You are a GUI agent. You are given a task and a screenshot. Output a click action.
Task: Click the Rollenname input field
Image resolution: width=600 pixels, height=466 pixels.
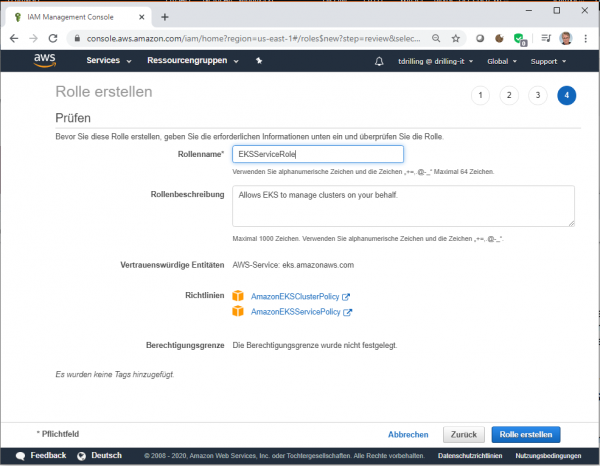coord(318,154)
